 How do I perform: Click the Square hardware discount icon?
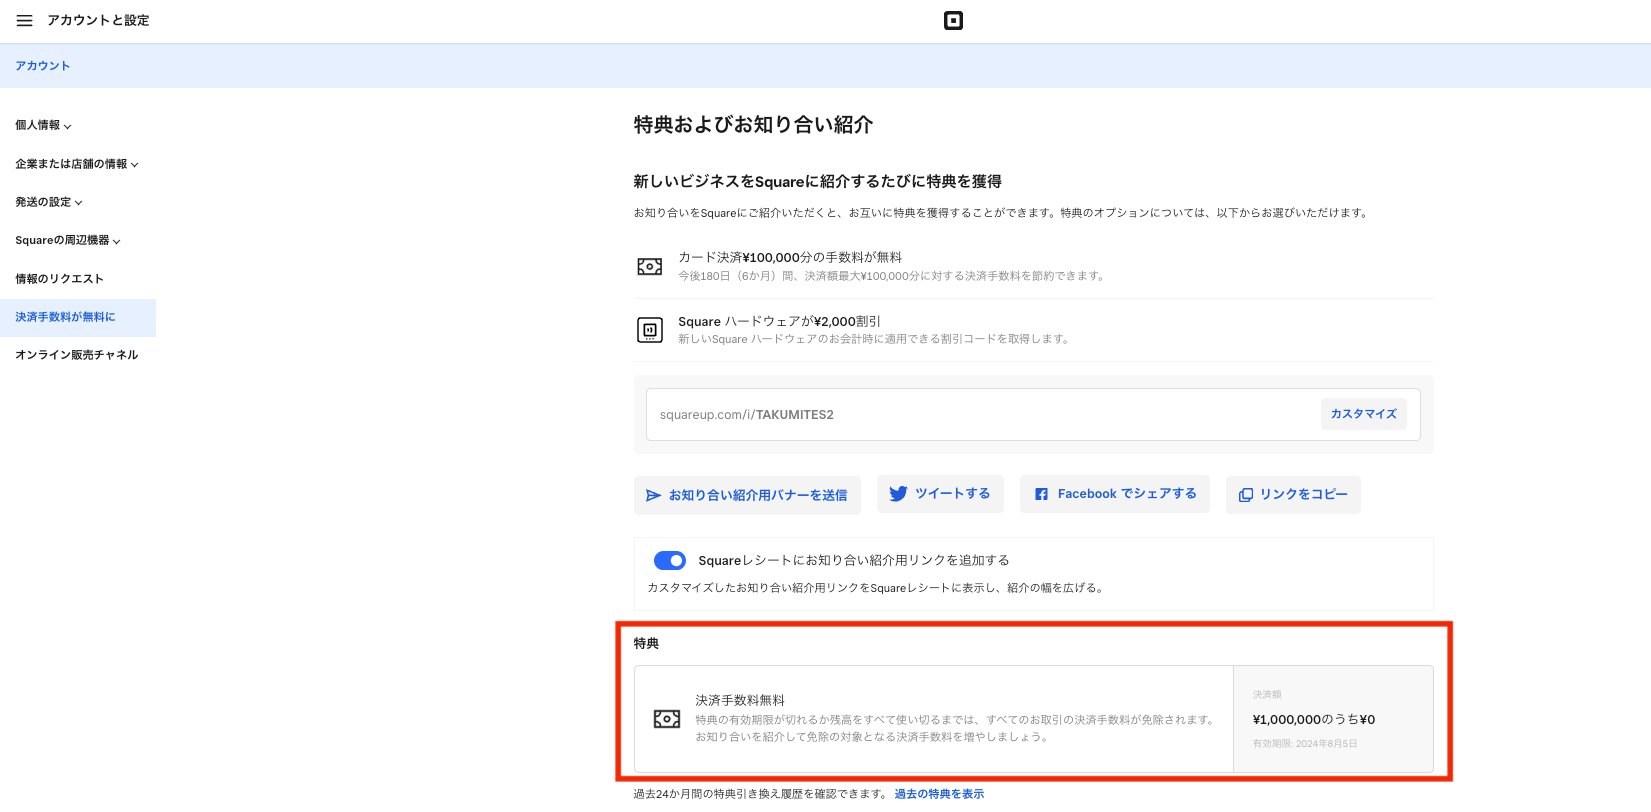tap(650, 330)
